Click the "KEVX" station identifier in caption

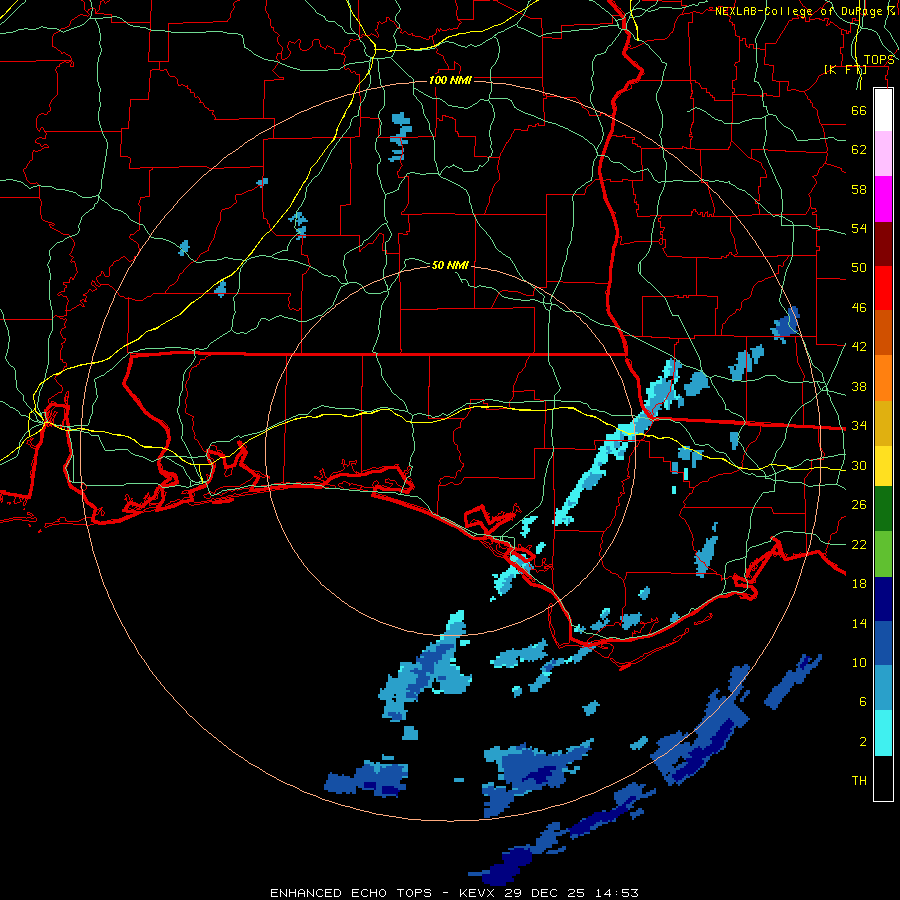[x=479, y=893]
